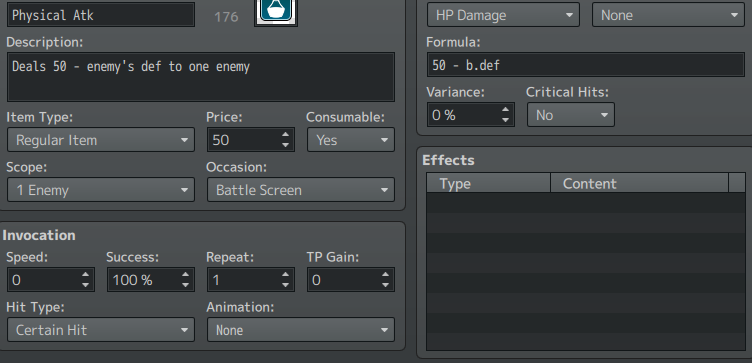Screen dimensions: 752x363
Task: Click the item icon thumbnail
Action: 276,12
